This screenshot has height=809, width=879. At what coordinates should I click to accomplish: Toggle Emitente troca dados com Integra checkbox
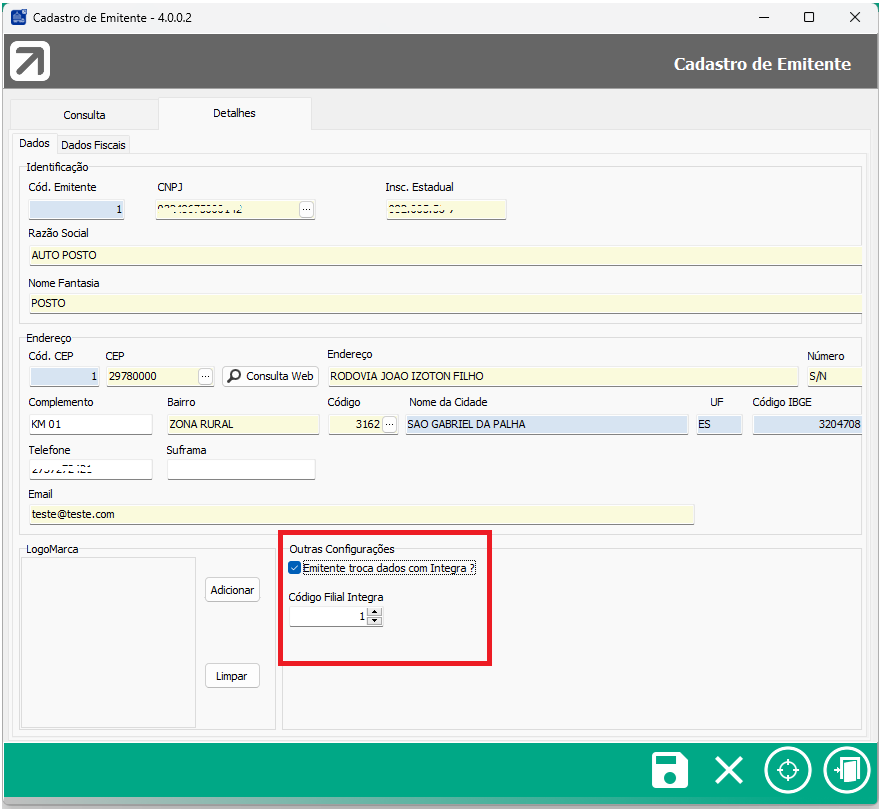tap(295, 568)
